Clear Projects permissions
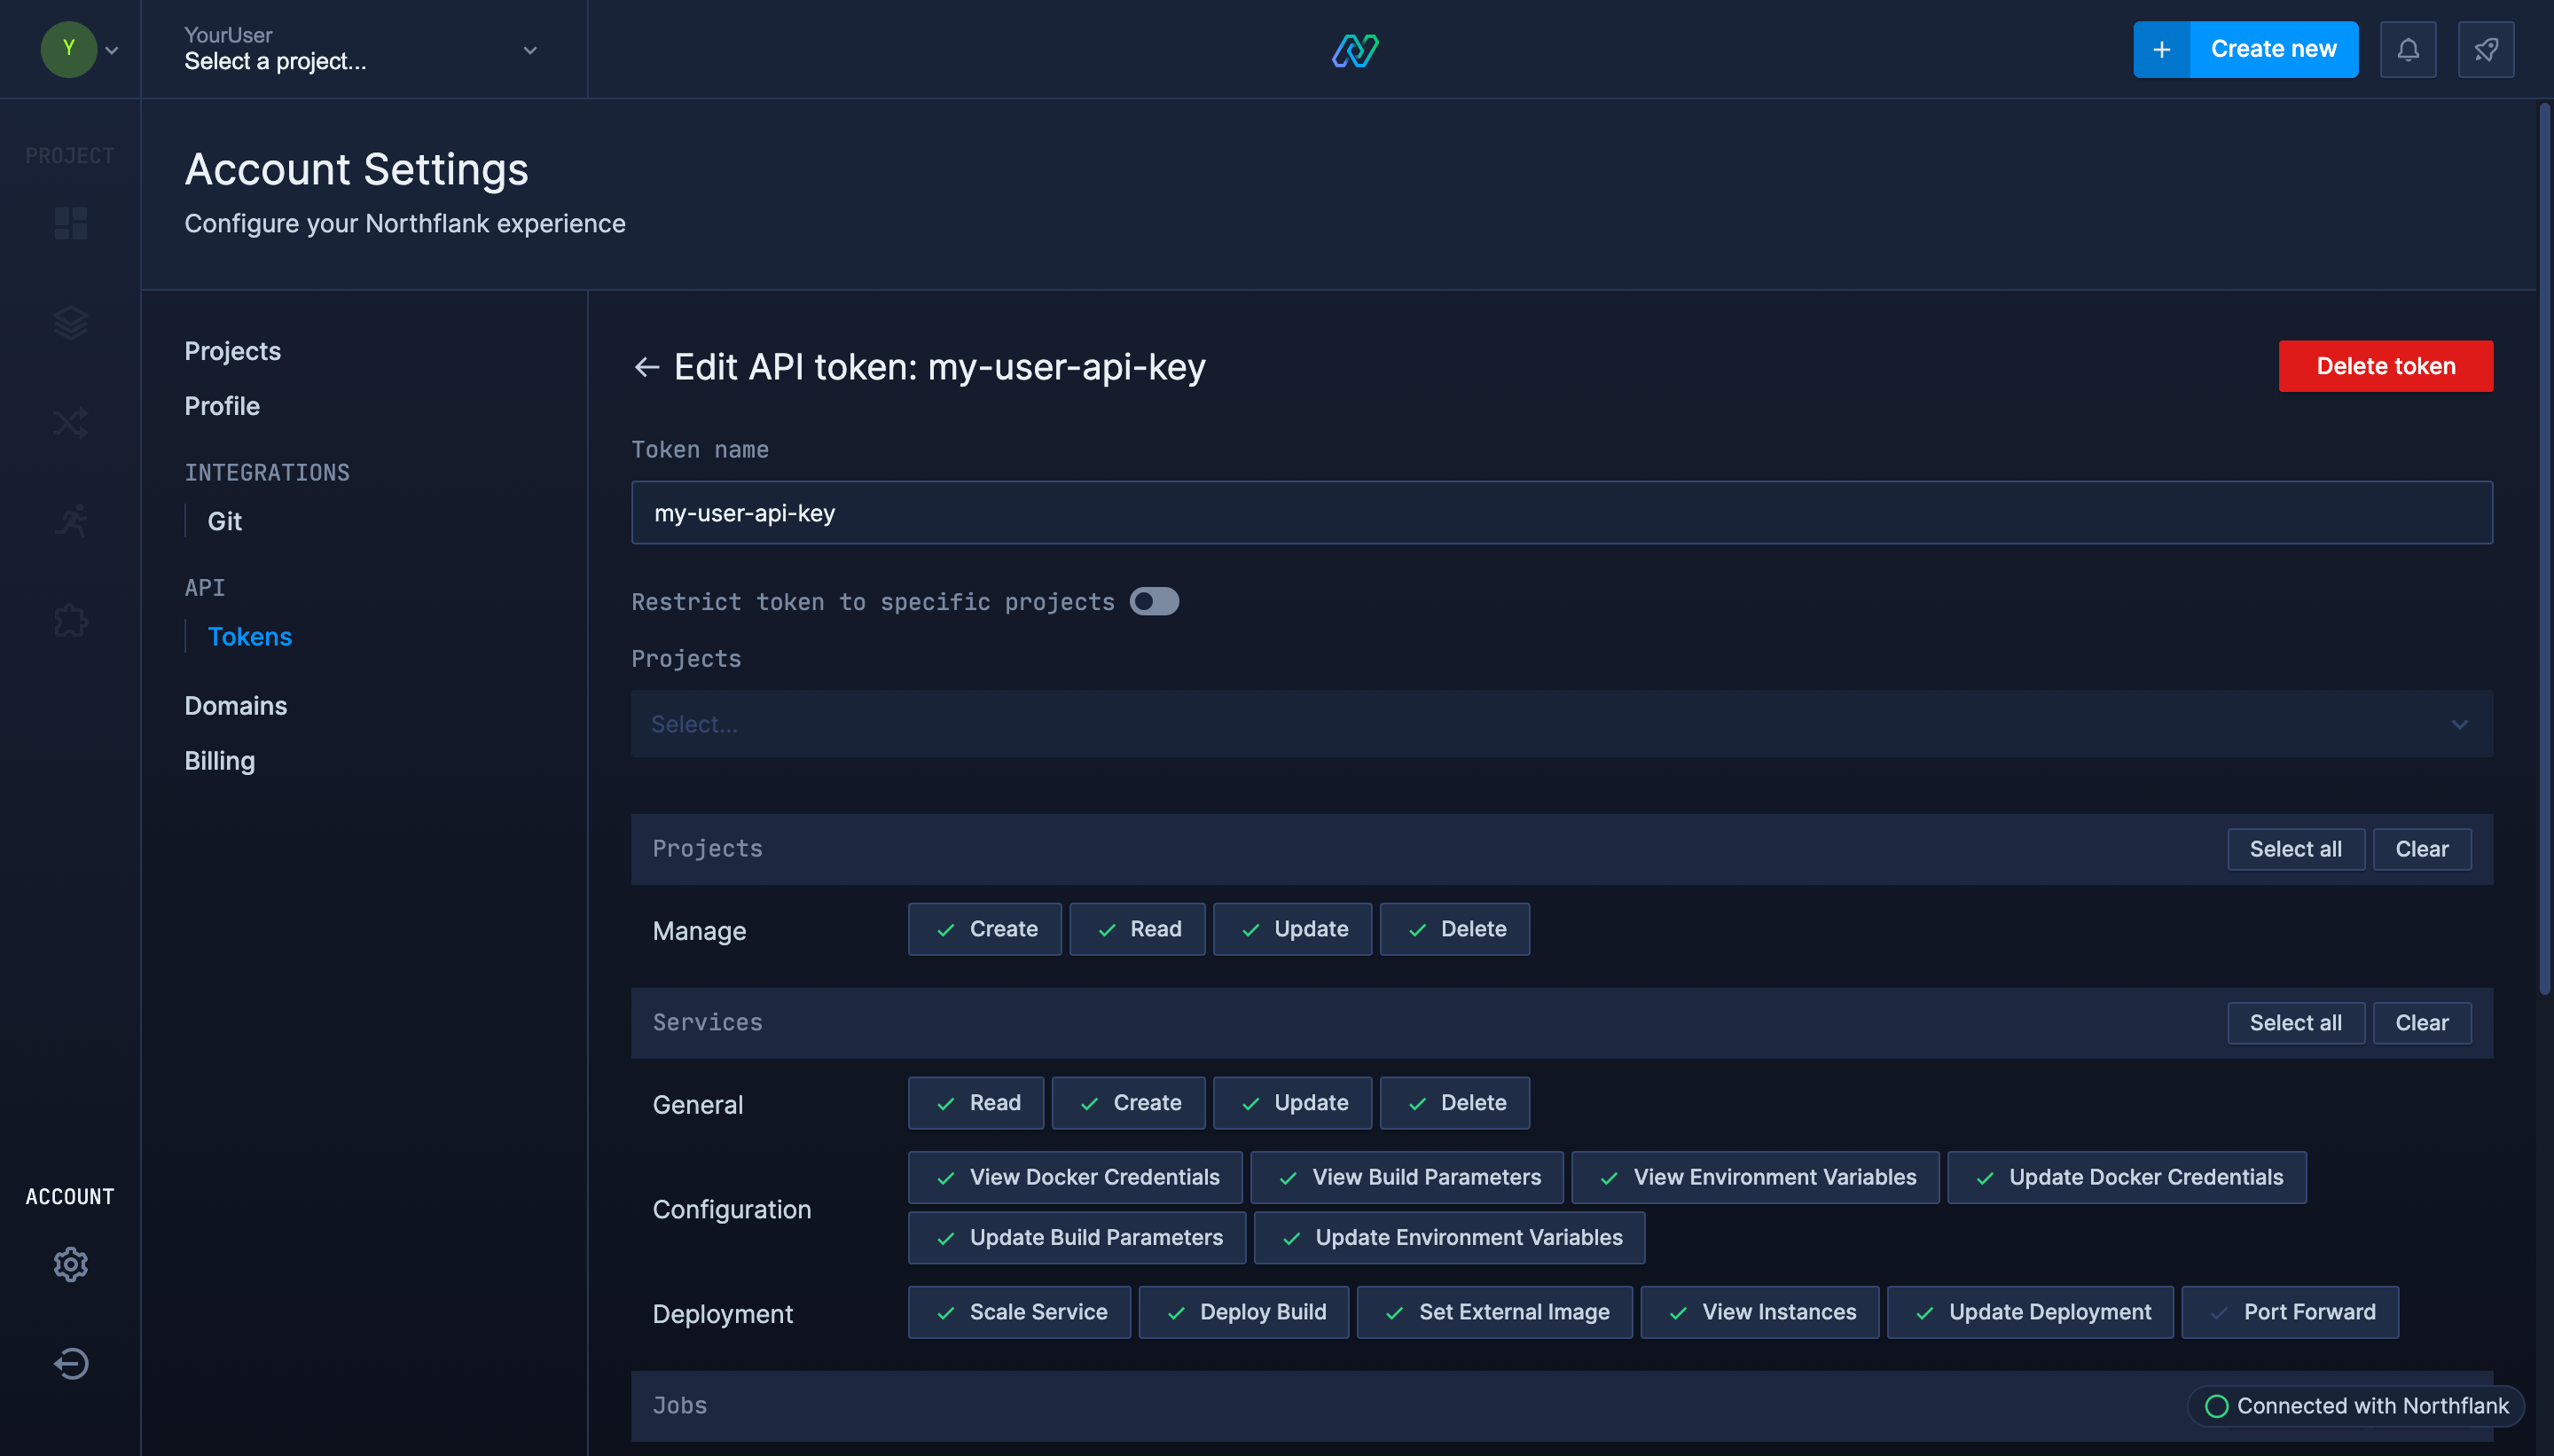The height and width of the screenshot is (1456, 2554). [x=2421, y=849]
